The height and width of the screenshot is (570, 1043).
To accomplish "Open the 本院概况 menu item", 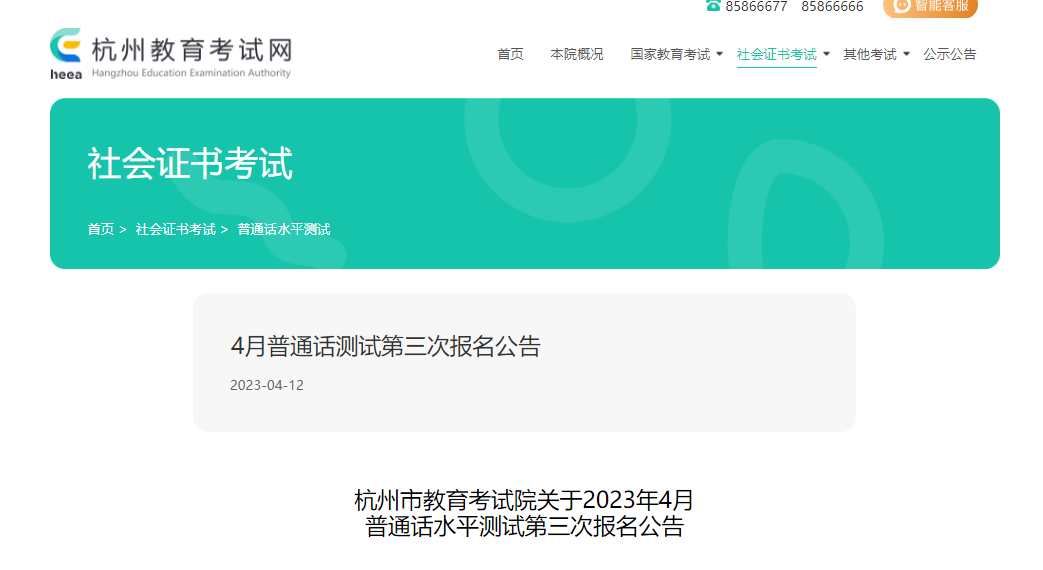I will (577, 55).
